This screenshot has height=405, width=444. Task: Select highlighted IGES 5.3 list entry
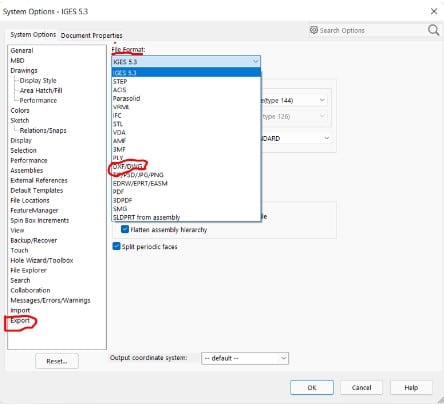[x=186, y=72]
